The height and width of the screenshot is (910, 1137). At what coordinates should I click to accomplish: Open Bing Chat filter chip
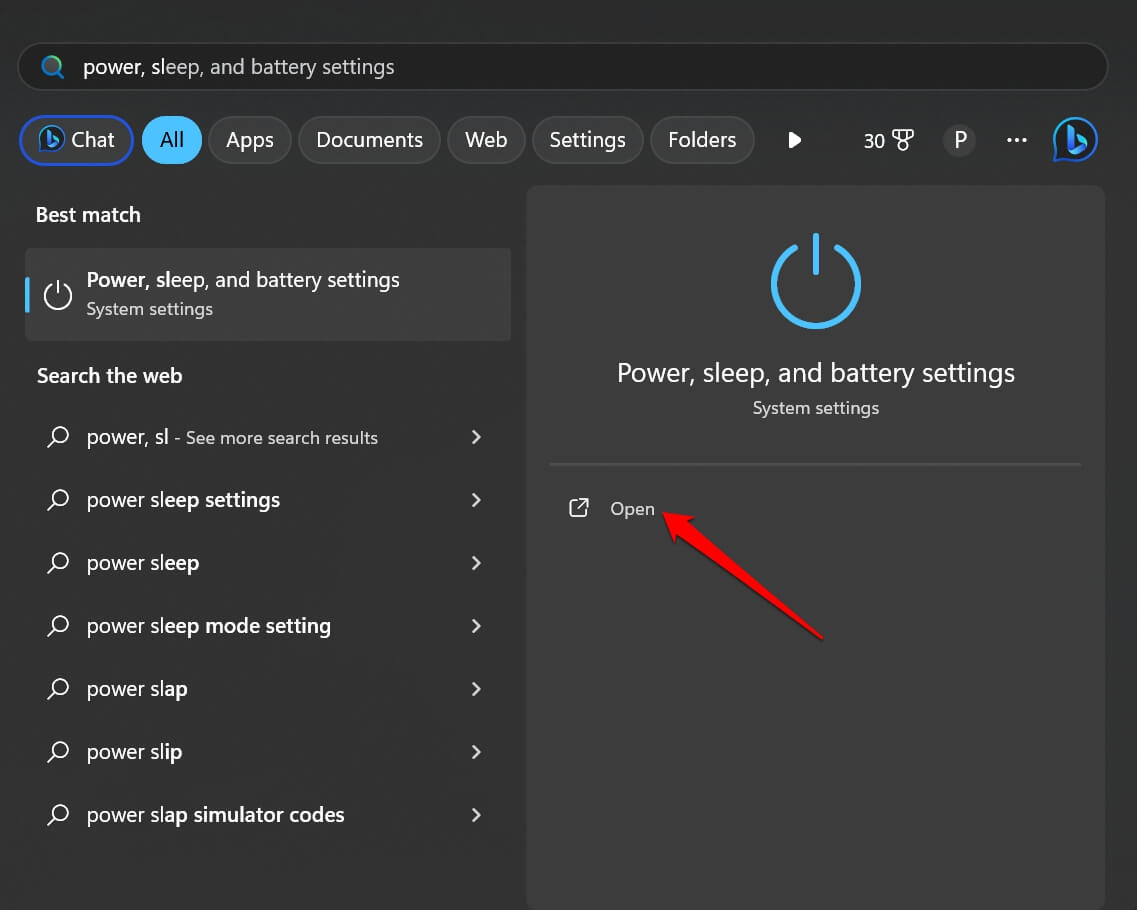76,140
